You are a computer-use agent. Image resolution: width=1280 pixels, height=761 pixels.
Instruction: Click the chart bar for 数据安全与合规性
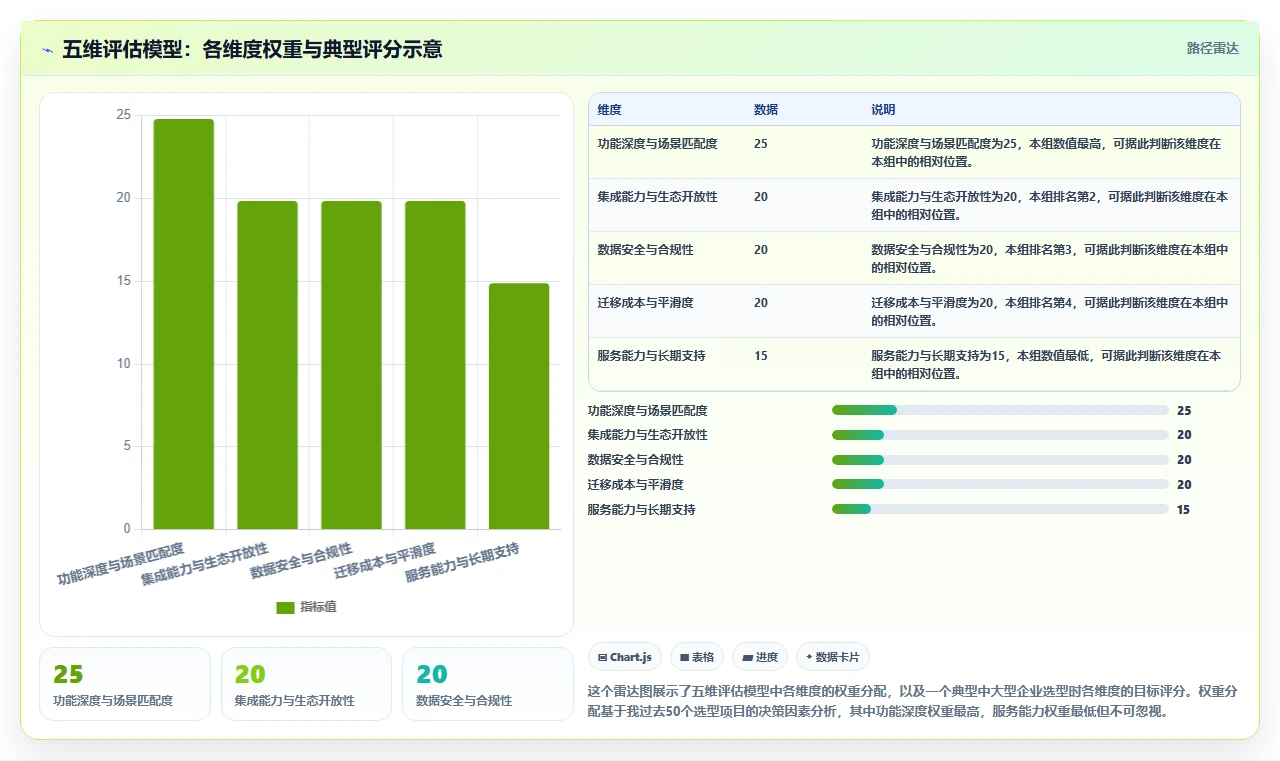click(x=351, y=365)
